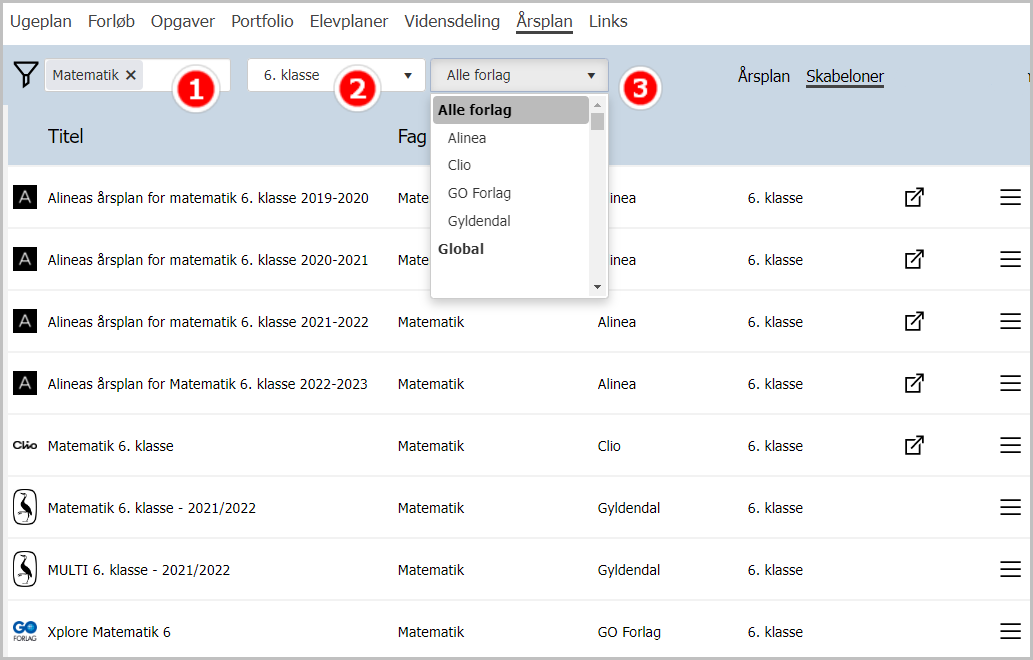Remove the Matematik subject filter tag

point(130,75)
